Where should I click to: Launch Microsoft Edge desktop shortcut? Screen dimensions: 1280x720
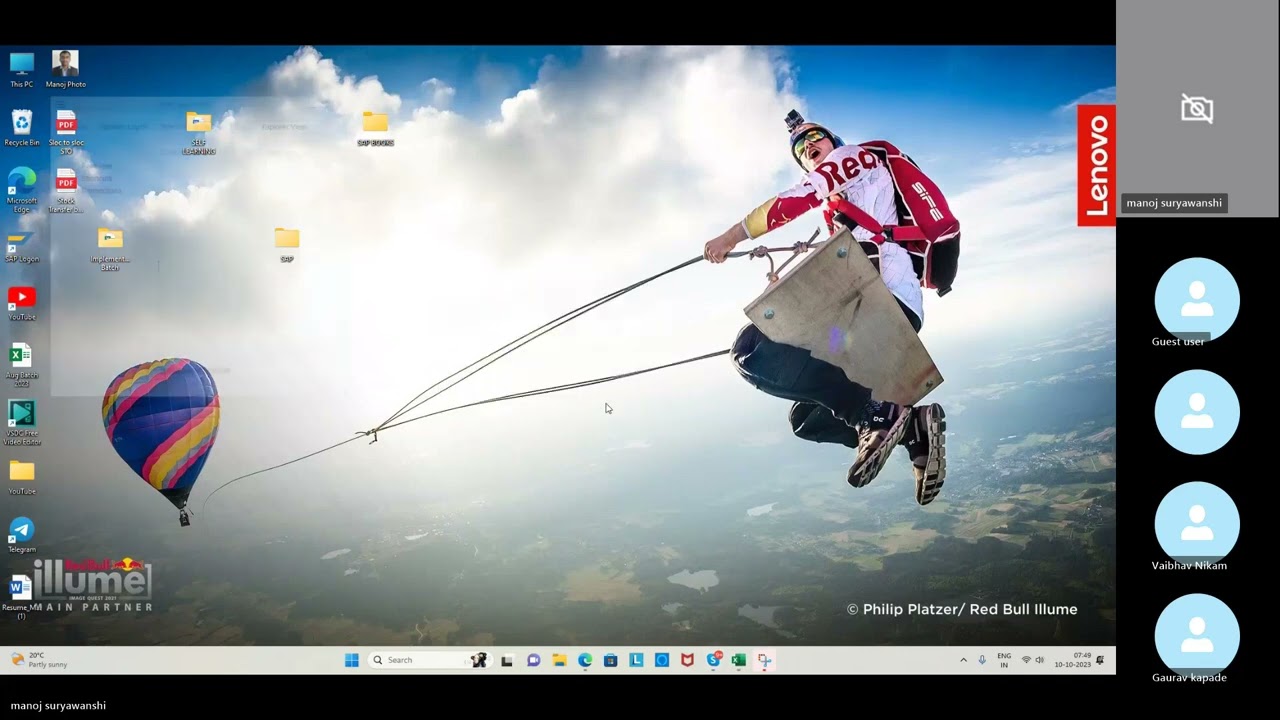(x=21, y=190)
